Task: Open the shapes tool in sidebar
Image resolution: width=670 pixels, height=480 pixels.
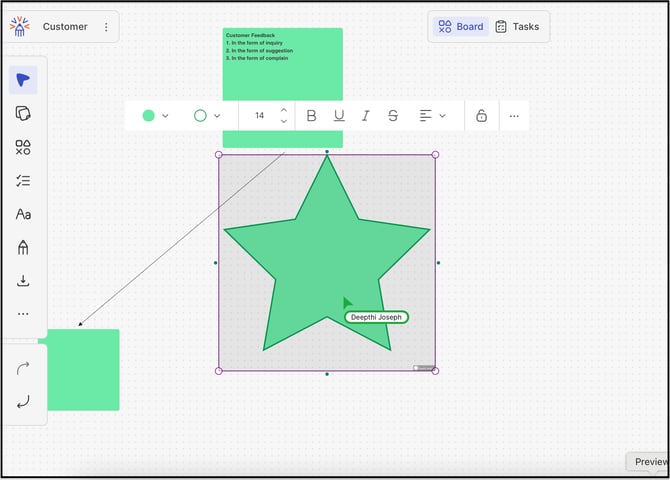Action: pyautogui.click(x=23, y=147)
